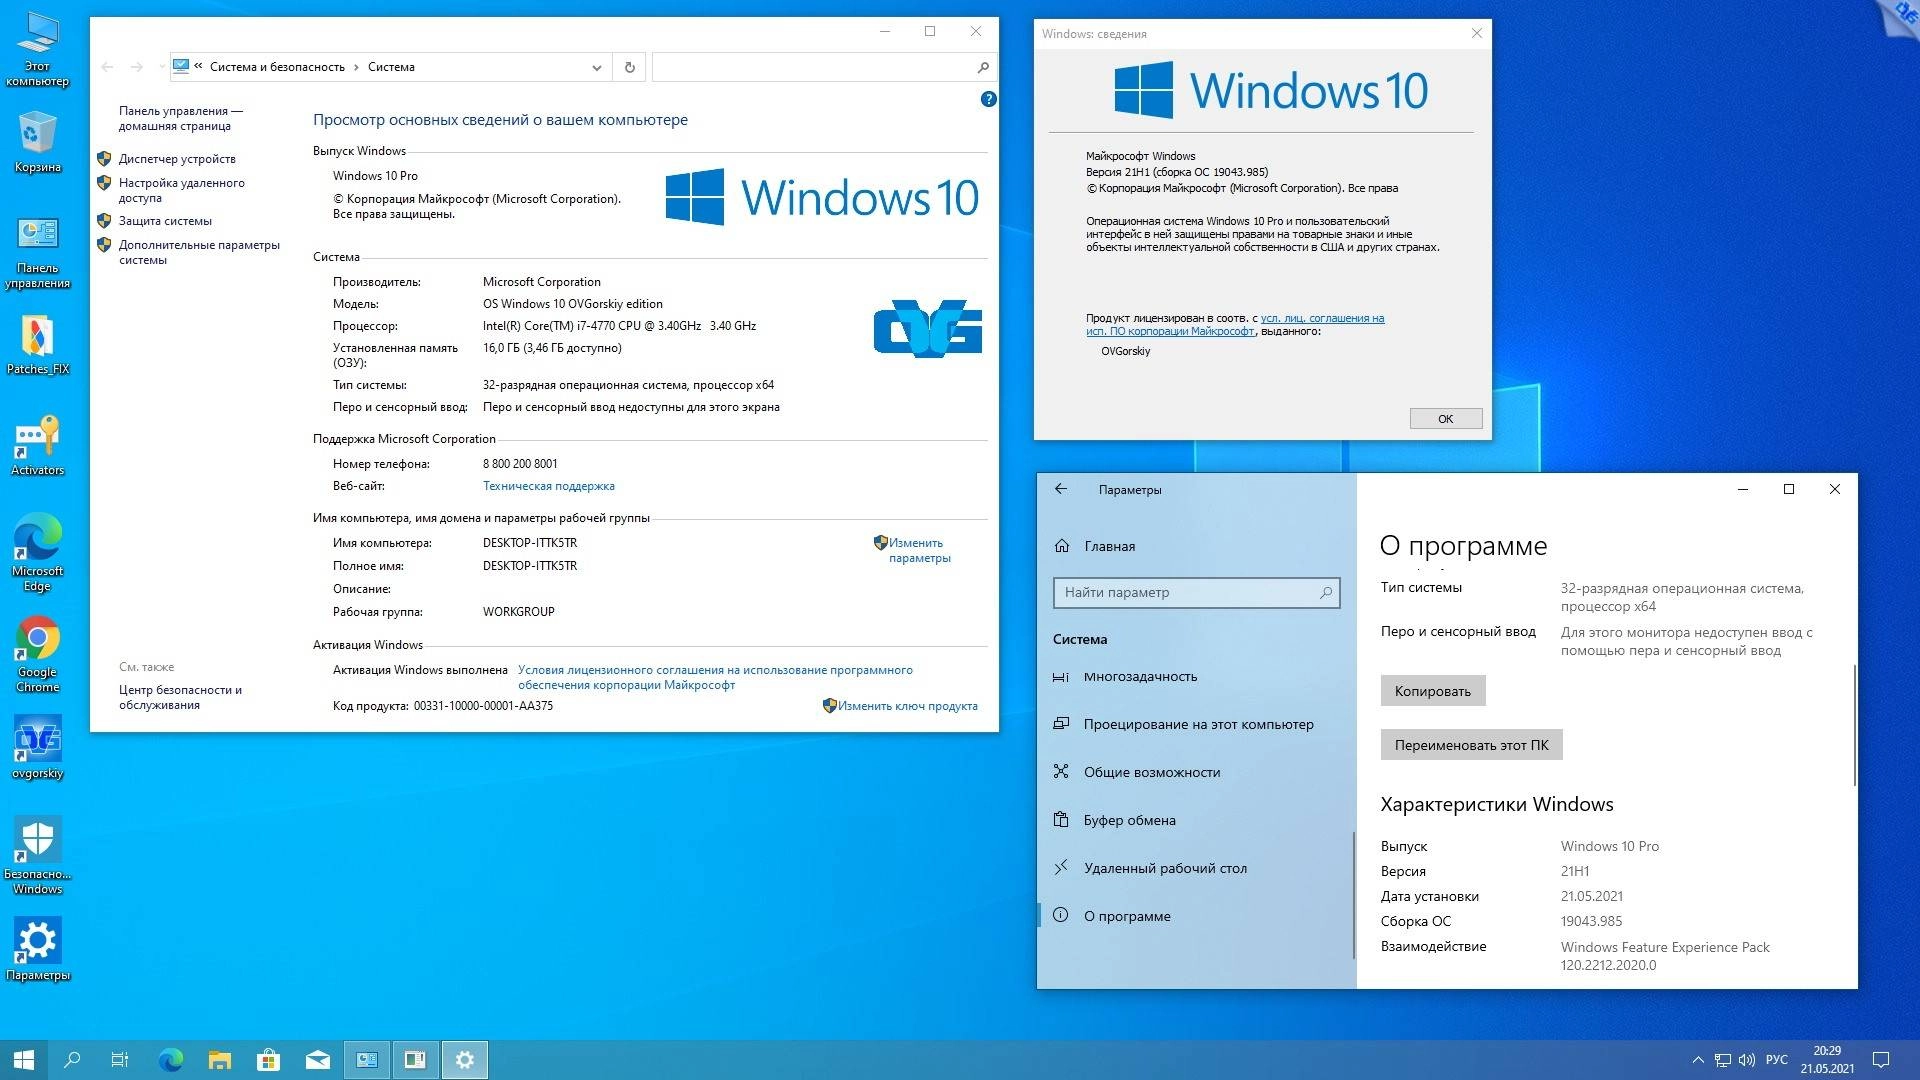Open Microsoft Store from the taskbar

[267, 1059]
